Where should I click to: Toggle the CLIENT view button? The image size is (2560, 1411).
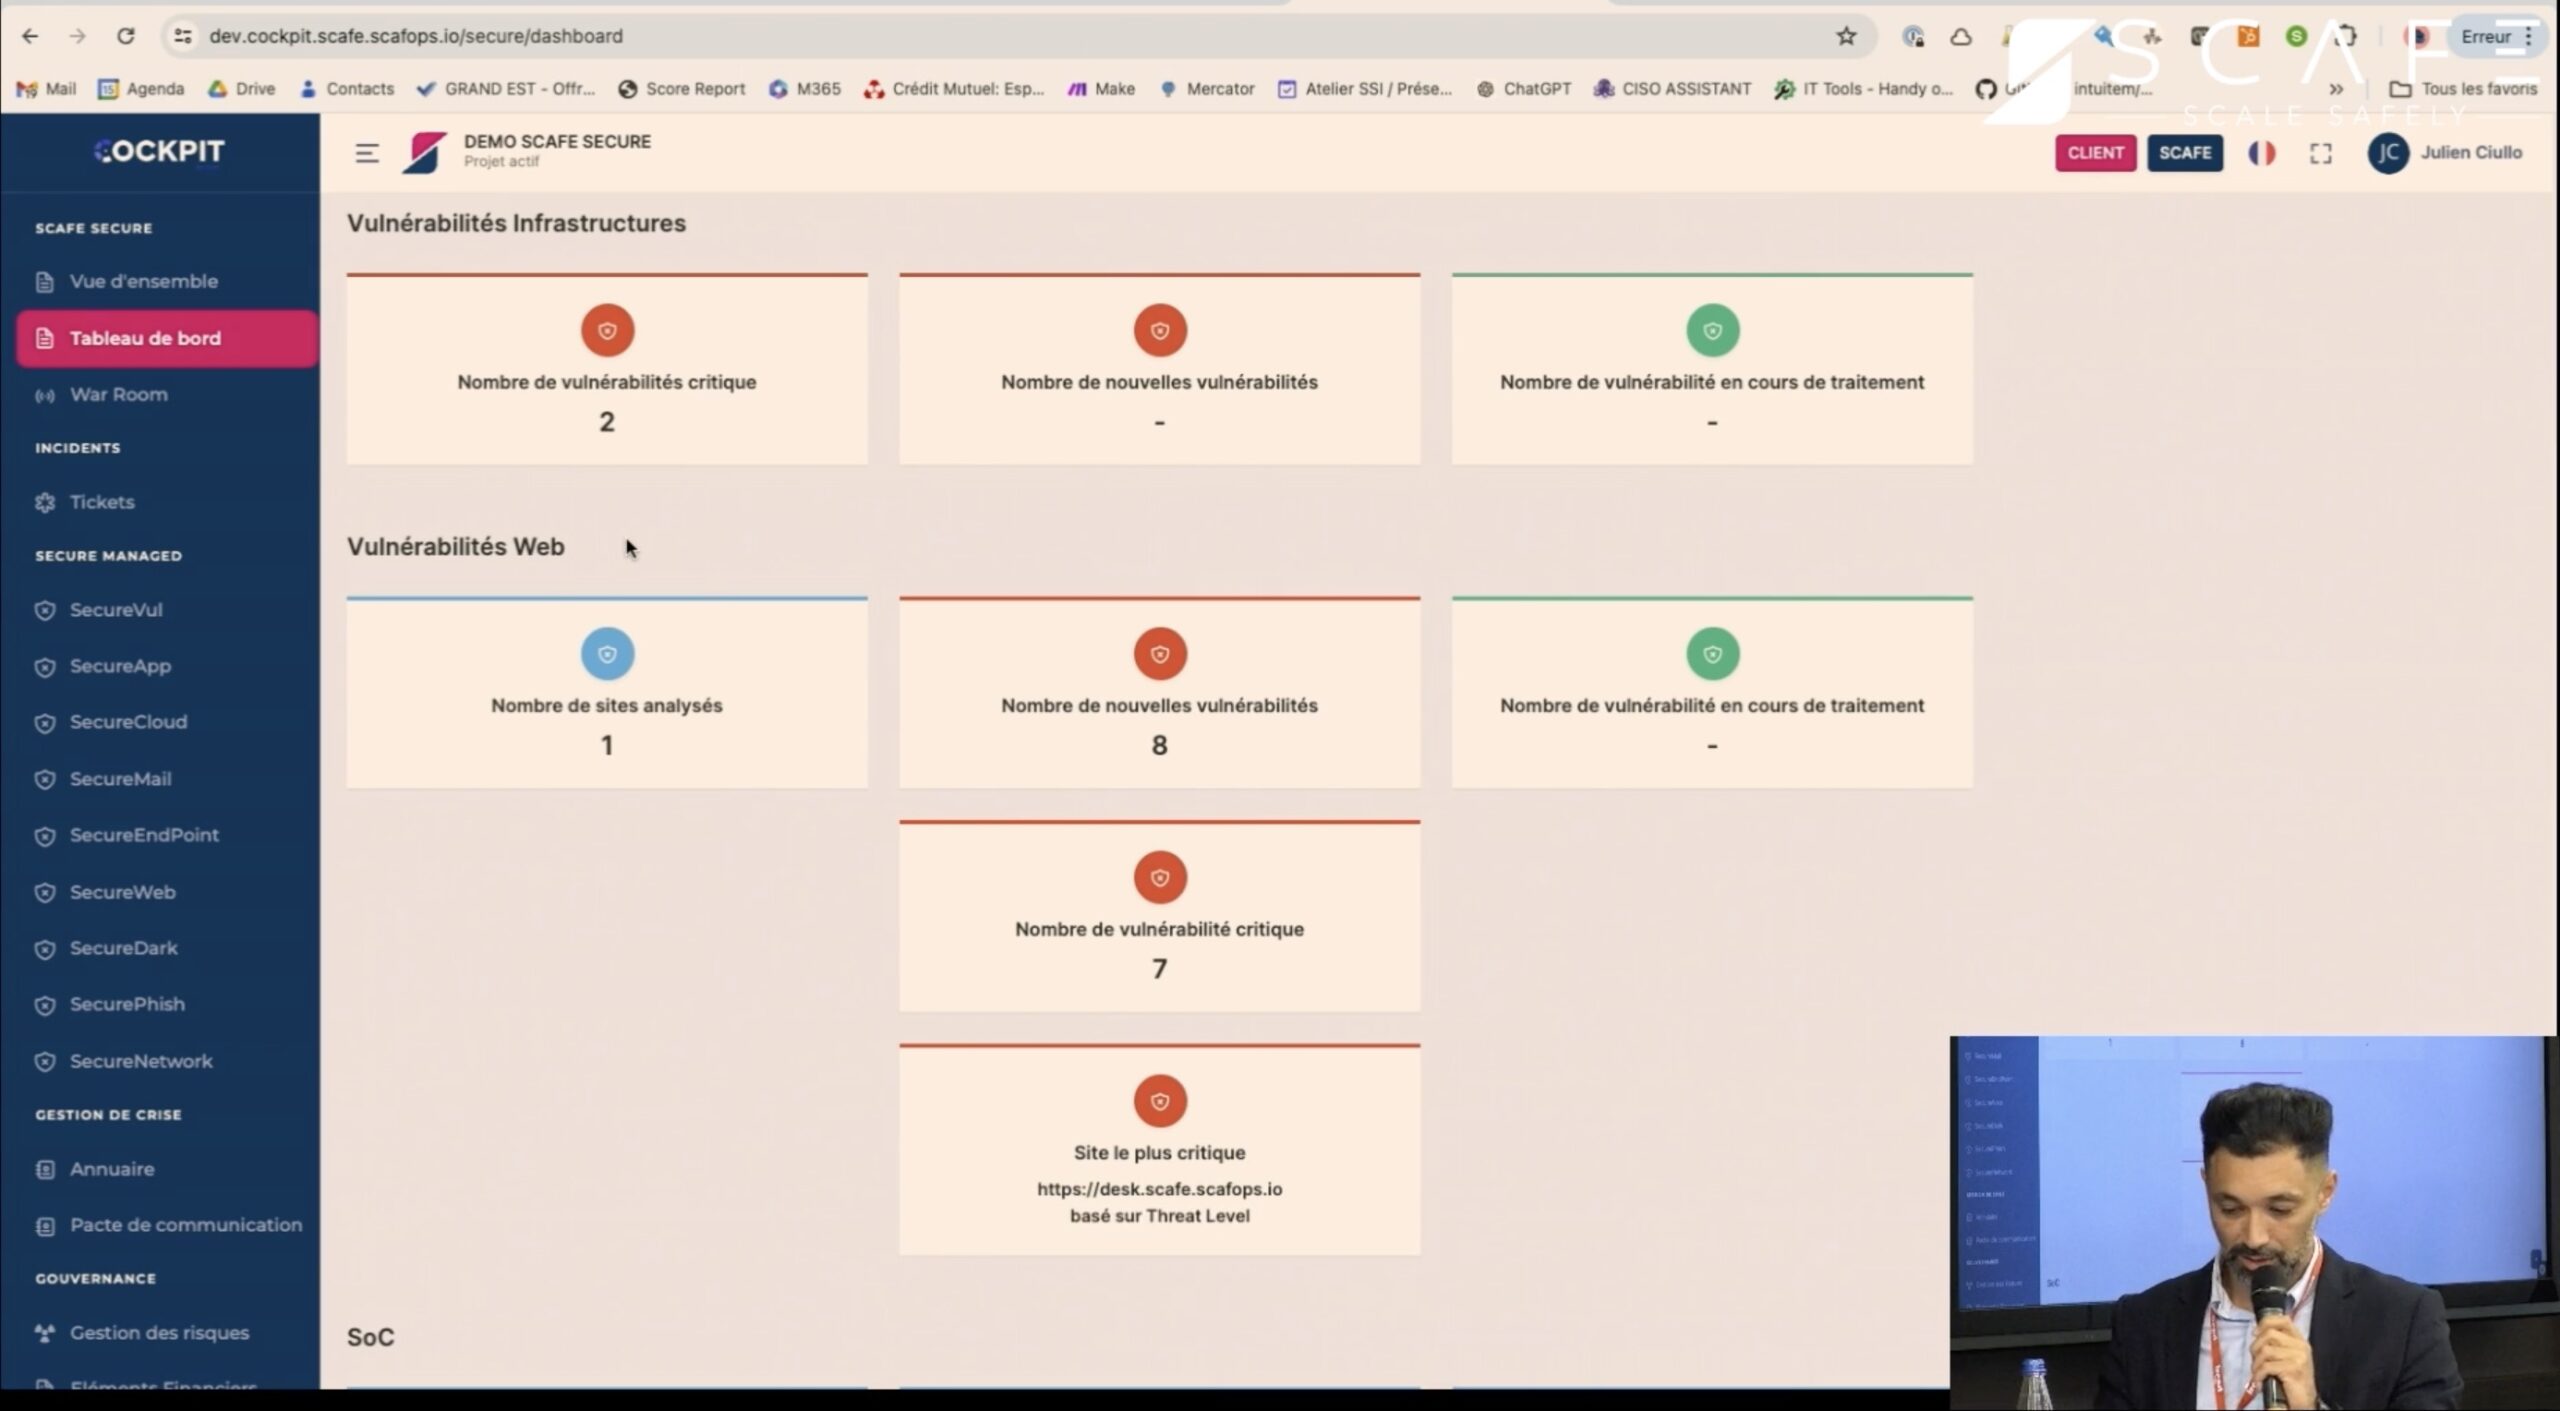pyautogui.click(x=2096, y=151)
